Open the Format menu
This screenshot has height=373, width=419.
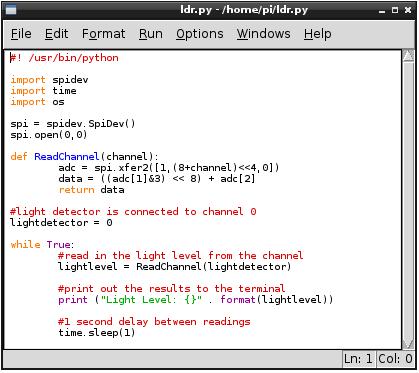(x=104, y=34)
